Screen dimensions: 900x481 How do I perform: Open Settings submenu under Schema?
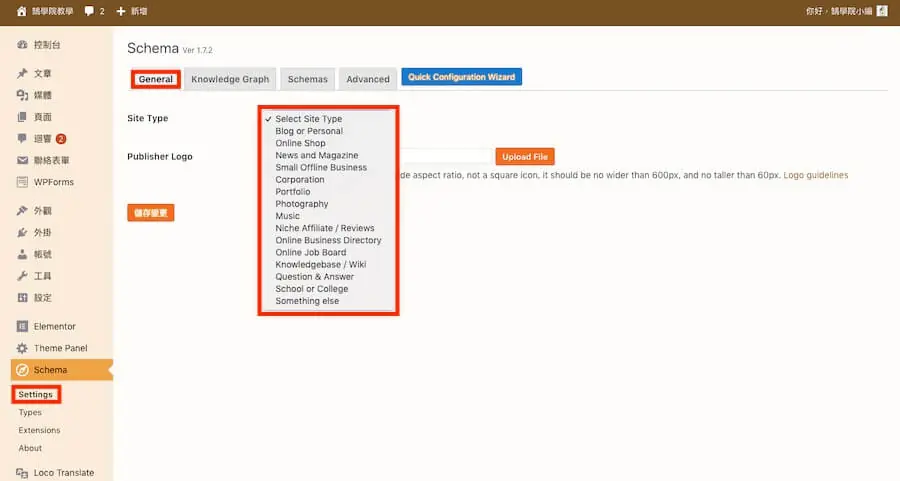36,394
